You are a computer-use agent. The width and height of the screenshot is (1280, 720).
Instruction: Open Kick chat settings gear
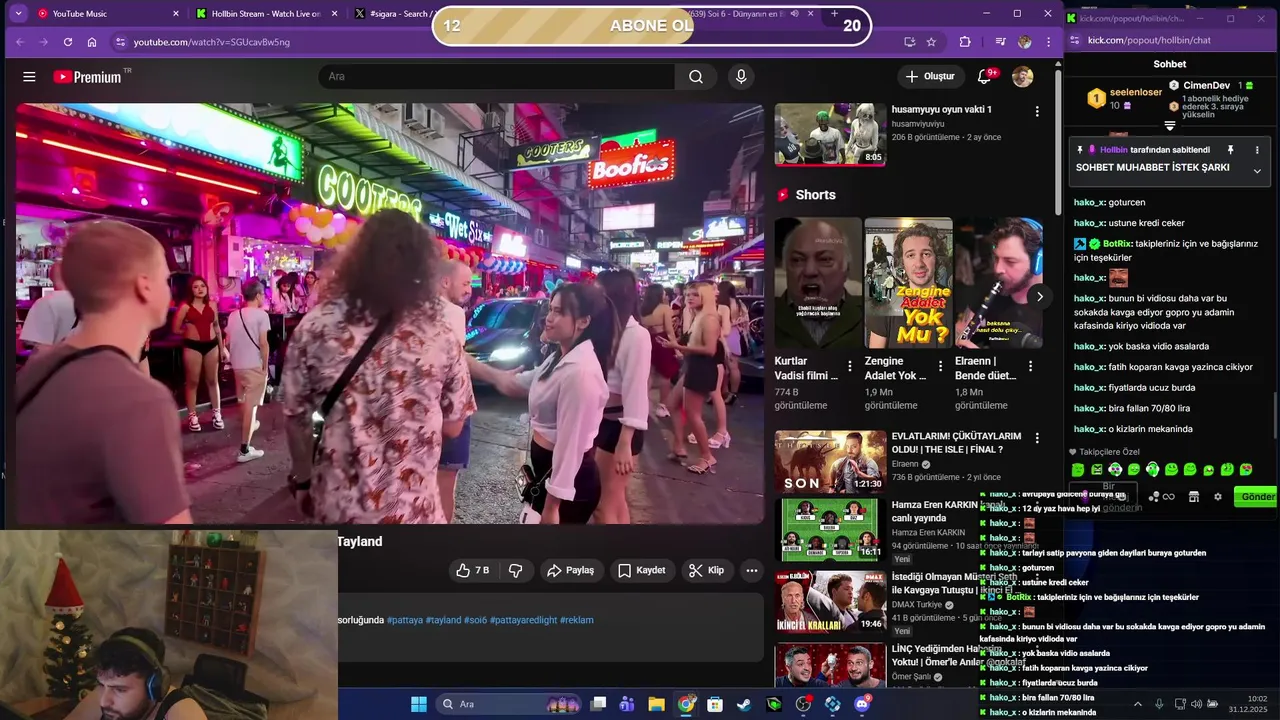pyautogui.click(x=1217, y=496)
